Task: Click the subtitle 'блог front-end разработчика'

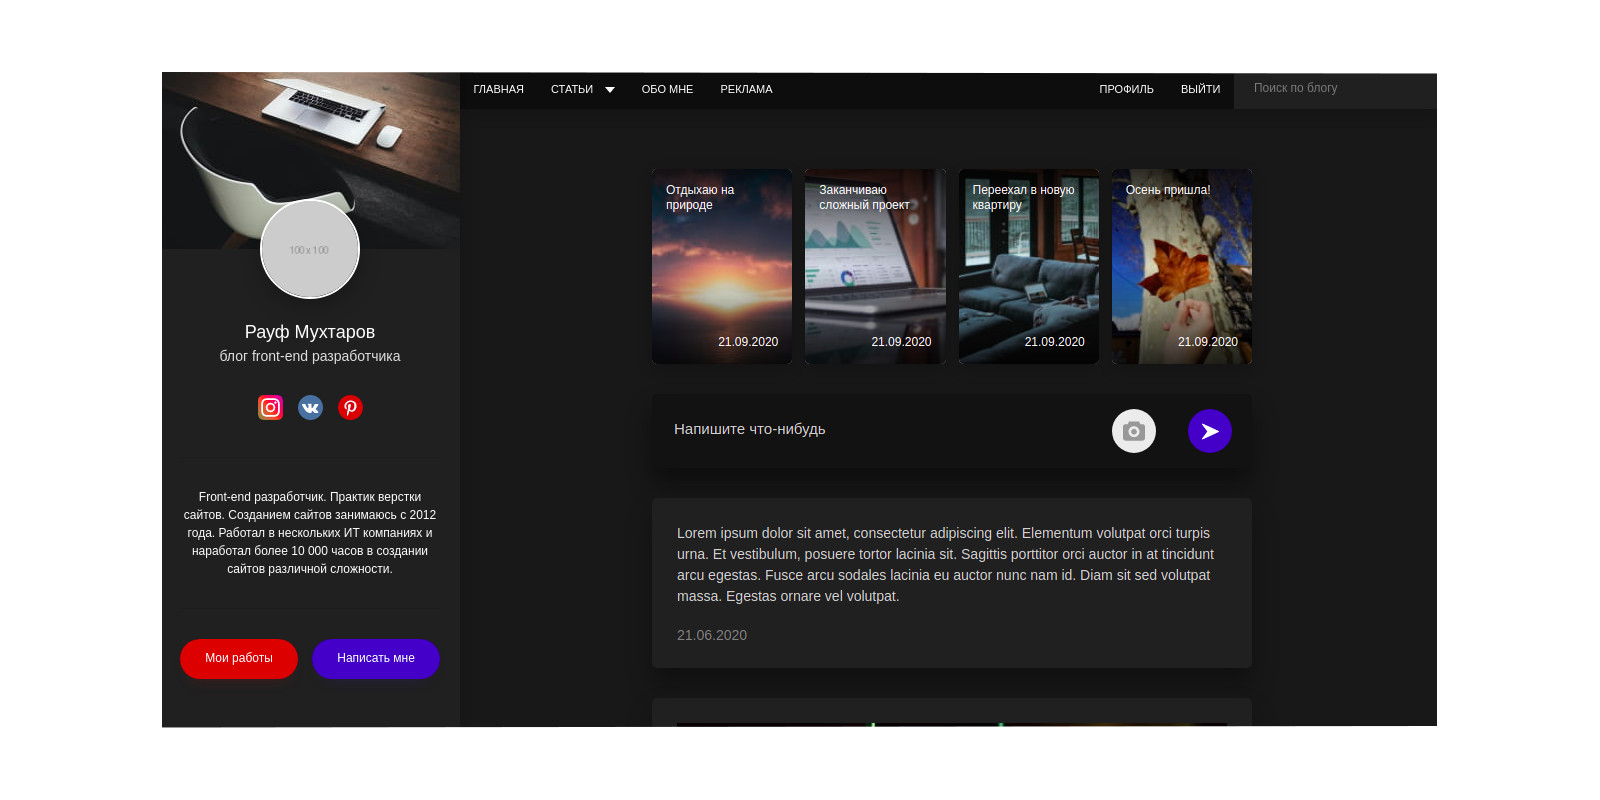Action: [310, 356]
